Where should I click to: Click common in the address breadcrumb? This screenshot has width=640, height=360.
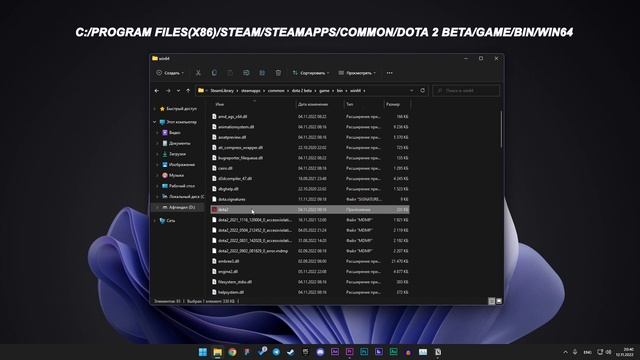[276, 91]
